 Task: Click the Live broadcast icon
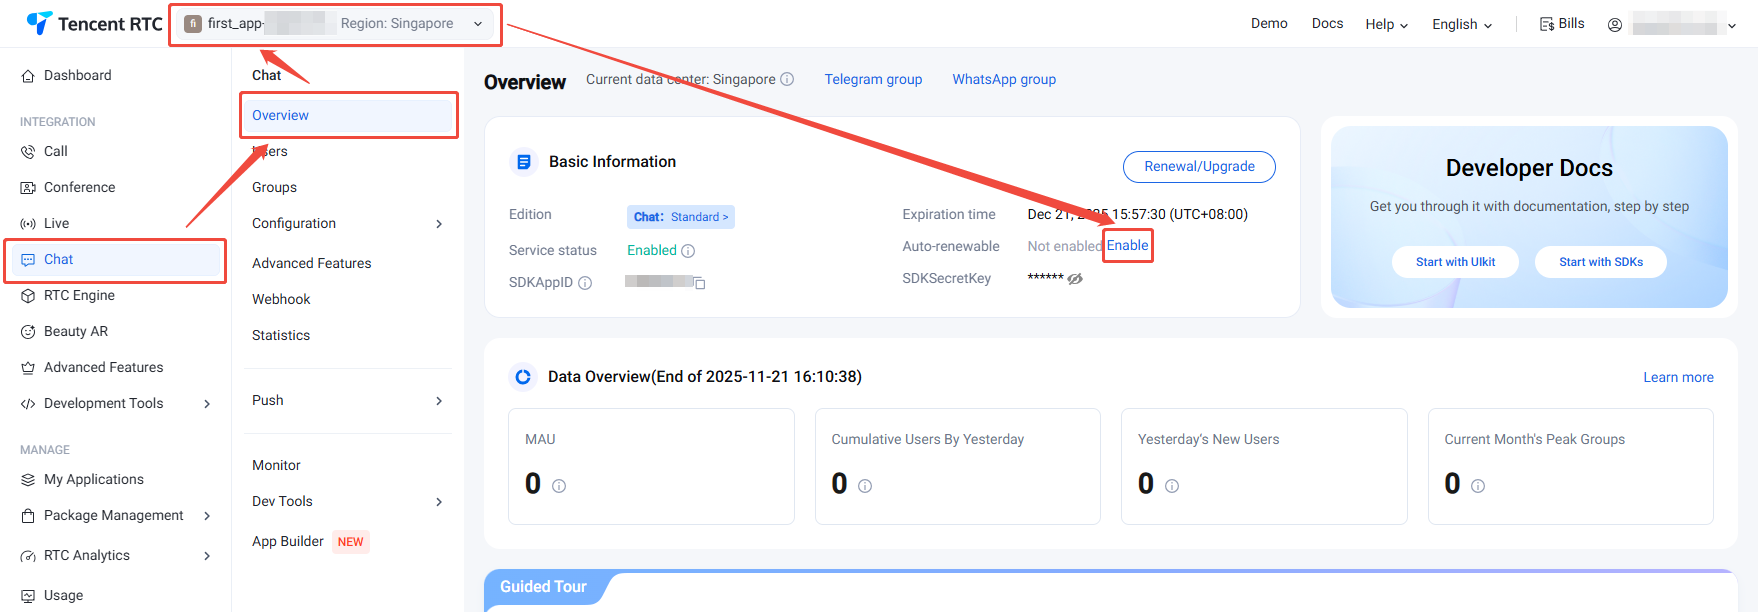[28, 224]
